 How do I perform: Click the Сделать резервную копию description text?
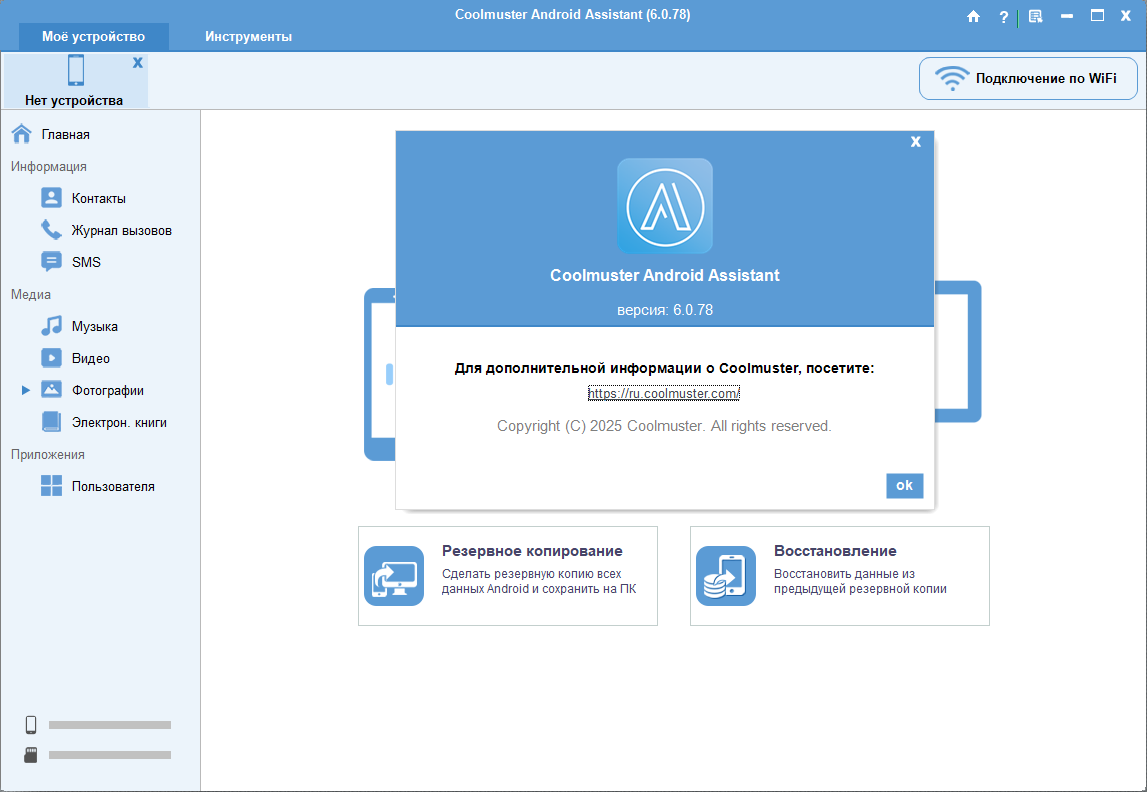(x=538, y=581)
